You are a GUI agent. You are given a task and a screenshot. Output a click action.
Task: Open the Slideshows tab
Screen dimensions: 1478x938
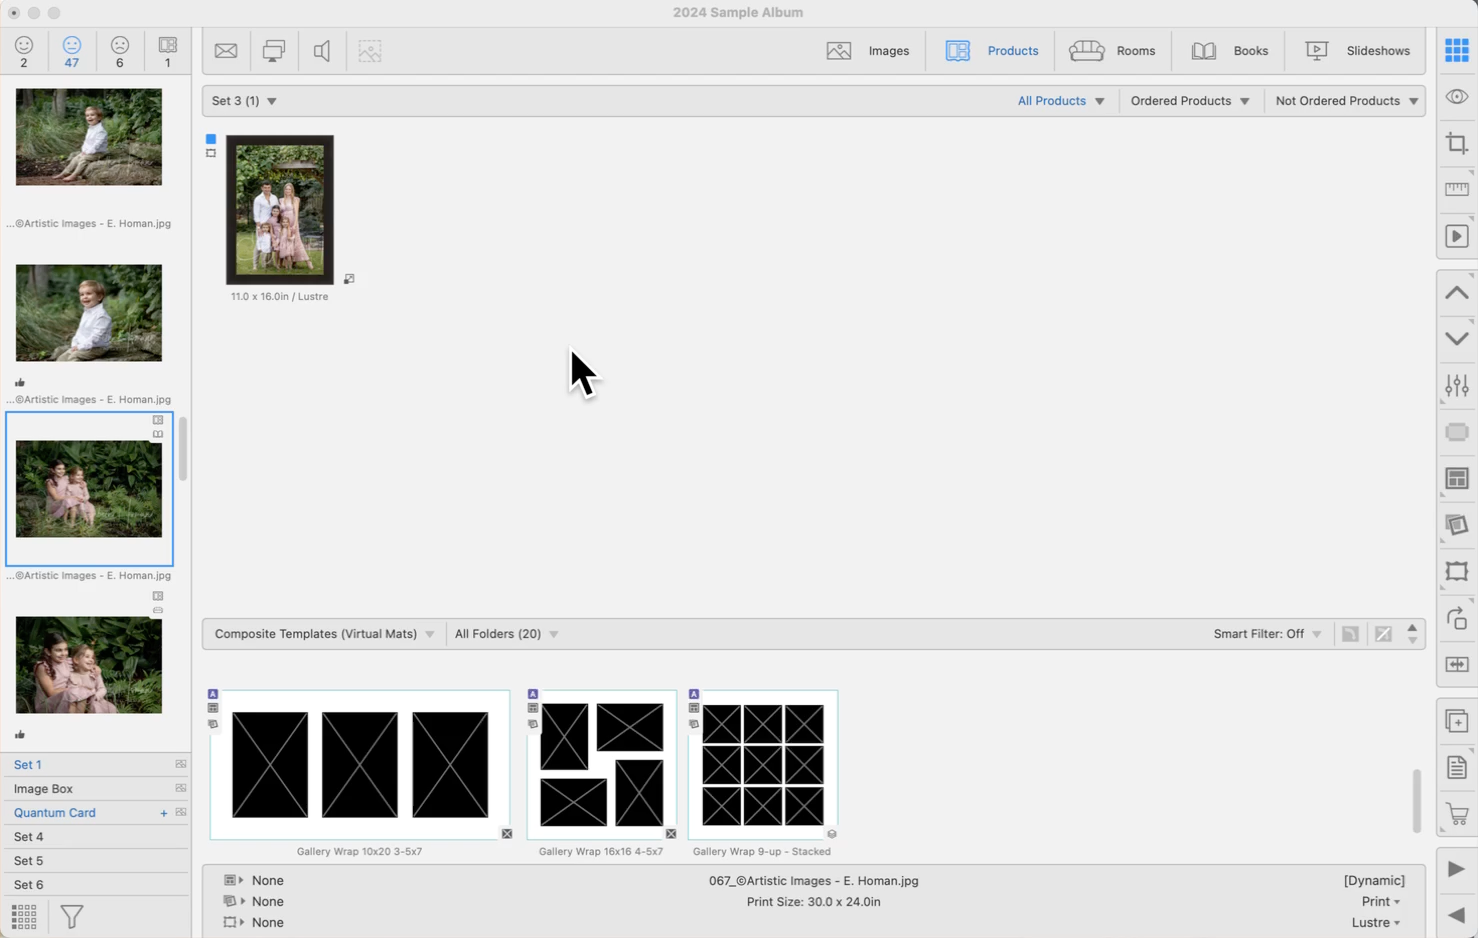coord(1358,51)
